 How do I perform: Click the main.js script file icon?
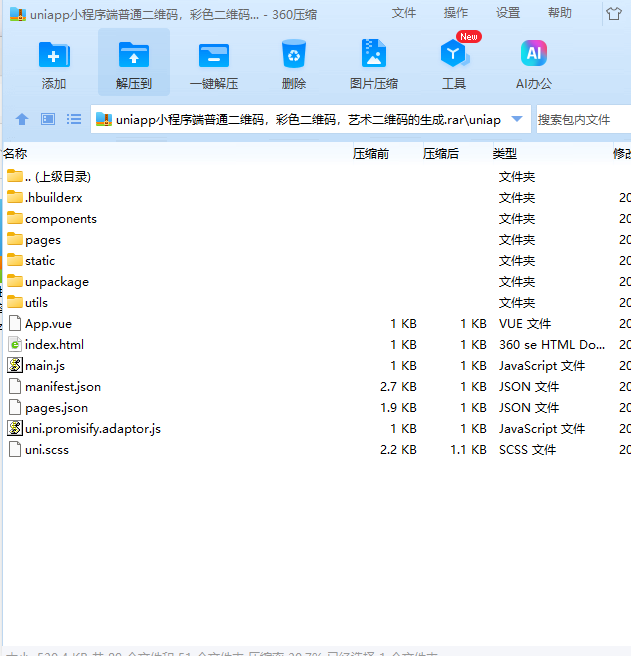[x=15, y=365]
